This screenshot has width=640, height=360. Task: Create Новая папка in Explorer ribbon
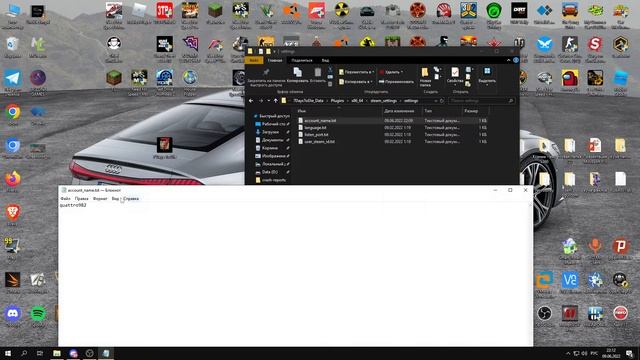click(x=425, y=77)
